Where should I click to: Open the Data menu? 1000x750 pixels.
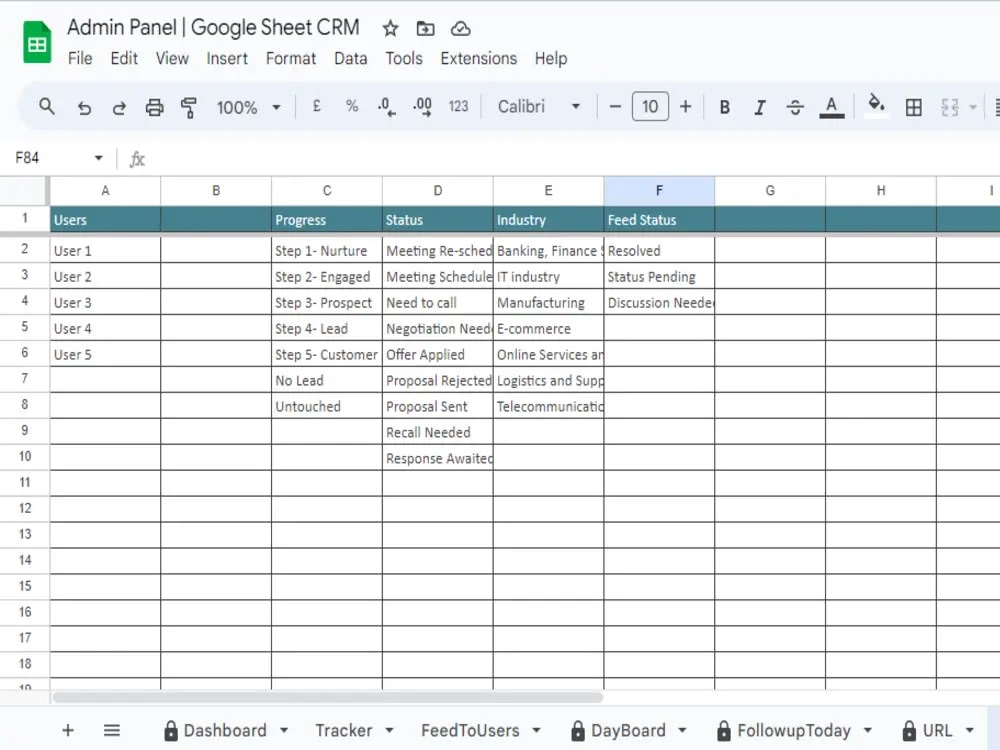[351, 59]
